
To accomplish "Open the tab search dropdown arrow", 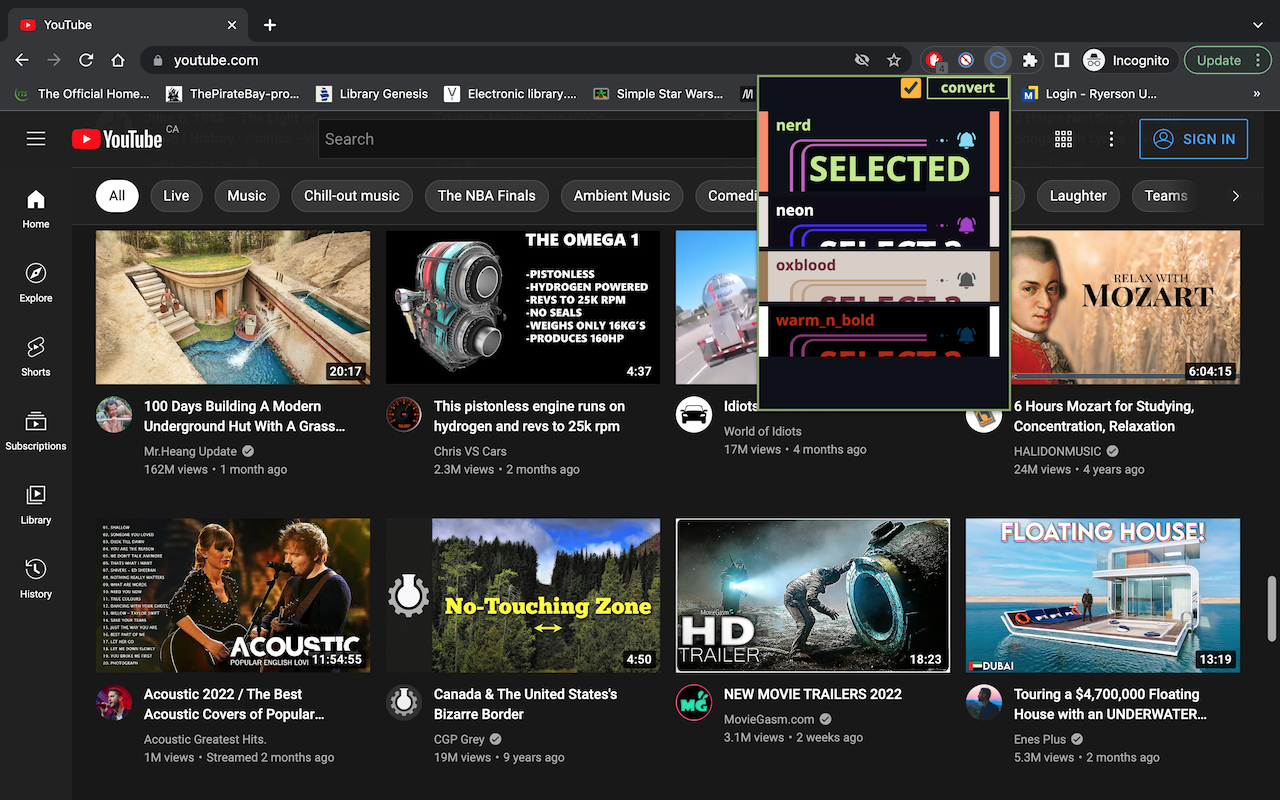I will [x=1258, y=25].
